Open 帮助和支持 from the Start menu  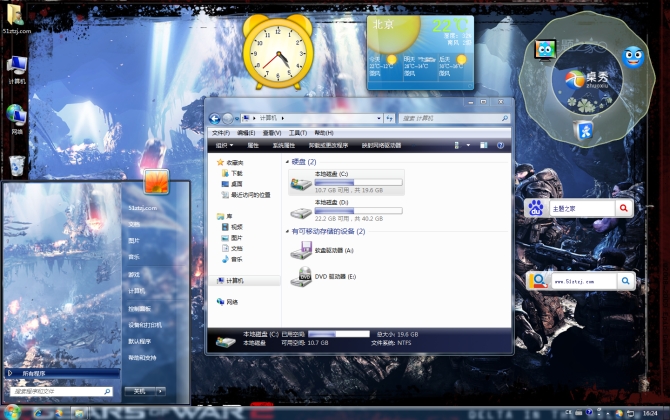[x=142, y=358]
